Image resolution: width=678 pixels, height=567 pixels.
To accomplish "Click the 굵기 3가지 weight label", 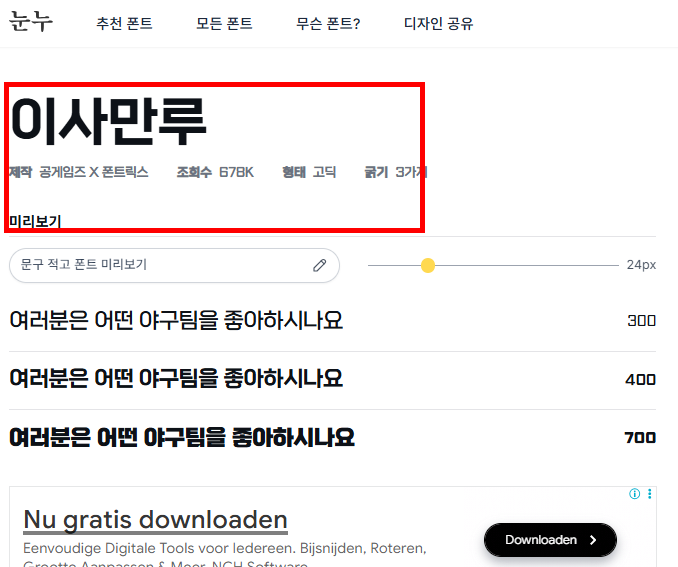I will [395, 172].
